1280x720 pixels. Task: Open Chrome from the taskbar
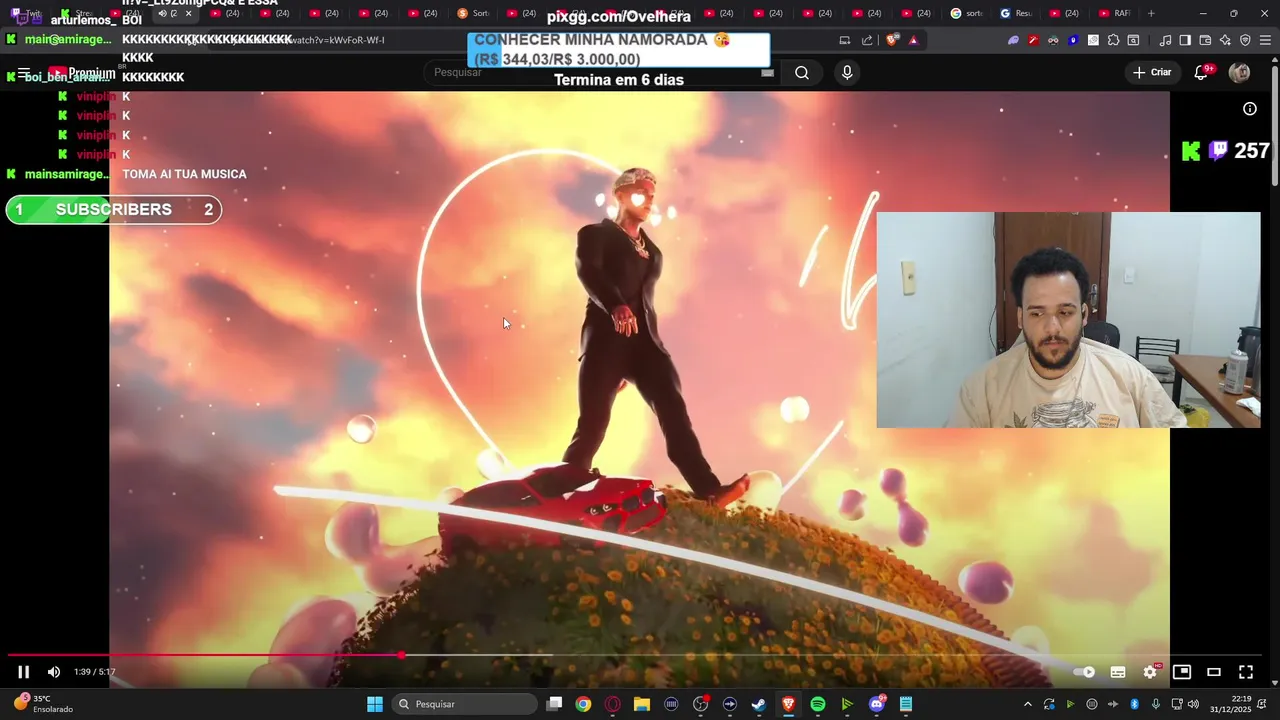pyautogui.click(x=583, y=704)
